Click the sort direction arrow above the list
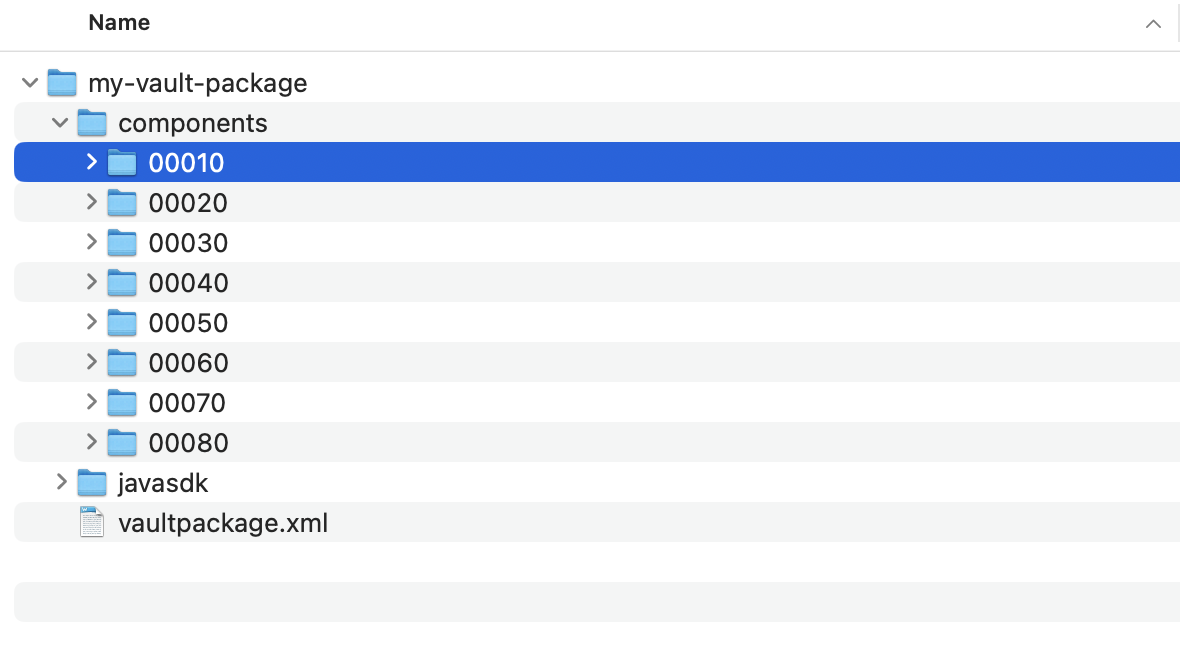Screen dimensions: 1180x648 (1152, 22)
